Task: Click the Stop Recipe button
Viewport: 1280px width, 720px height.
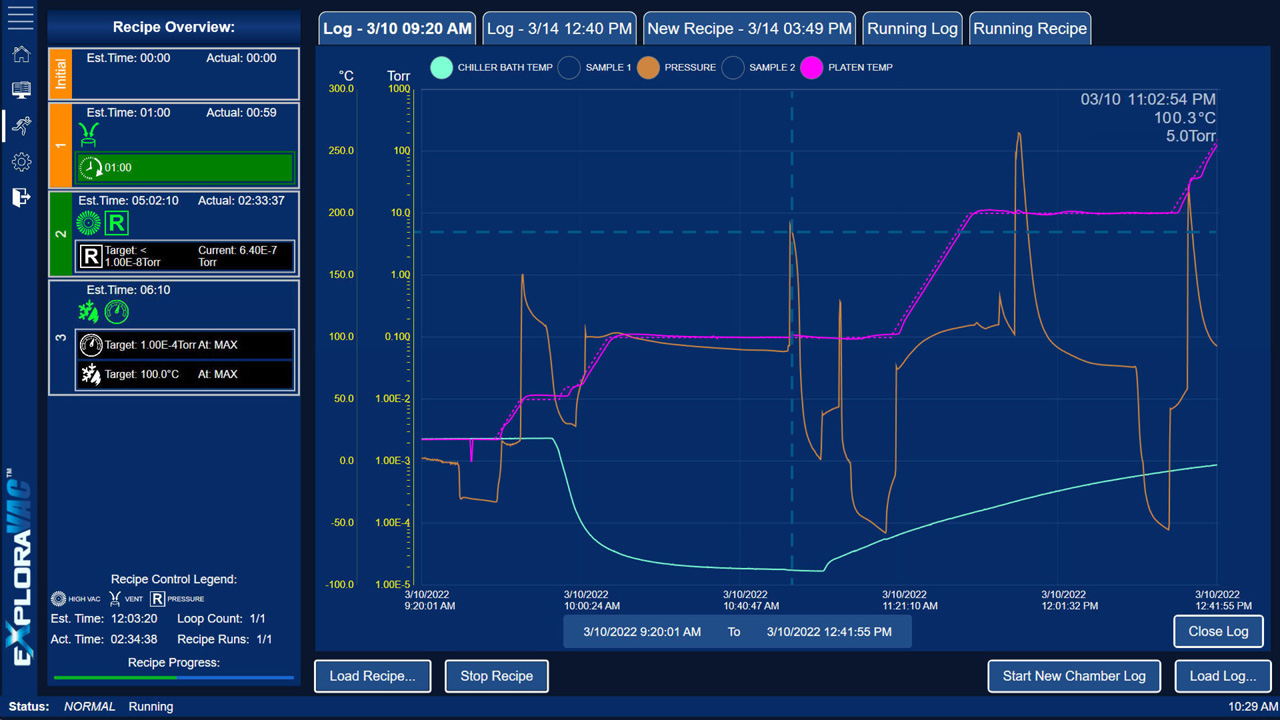Action: pyautogui.click(x=496, y=676)
